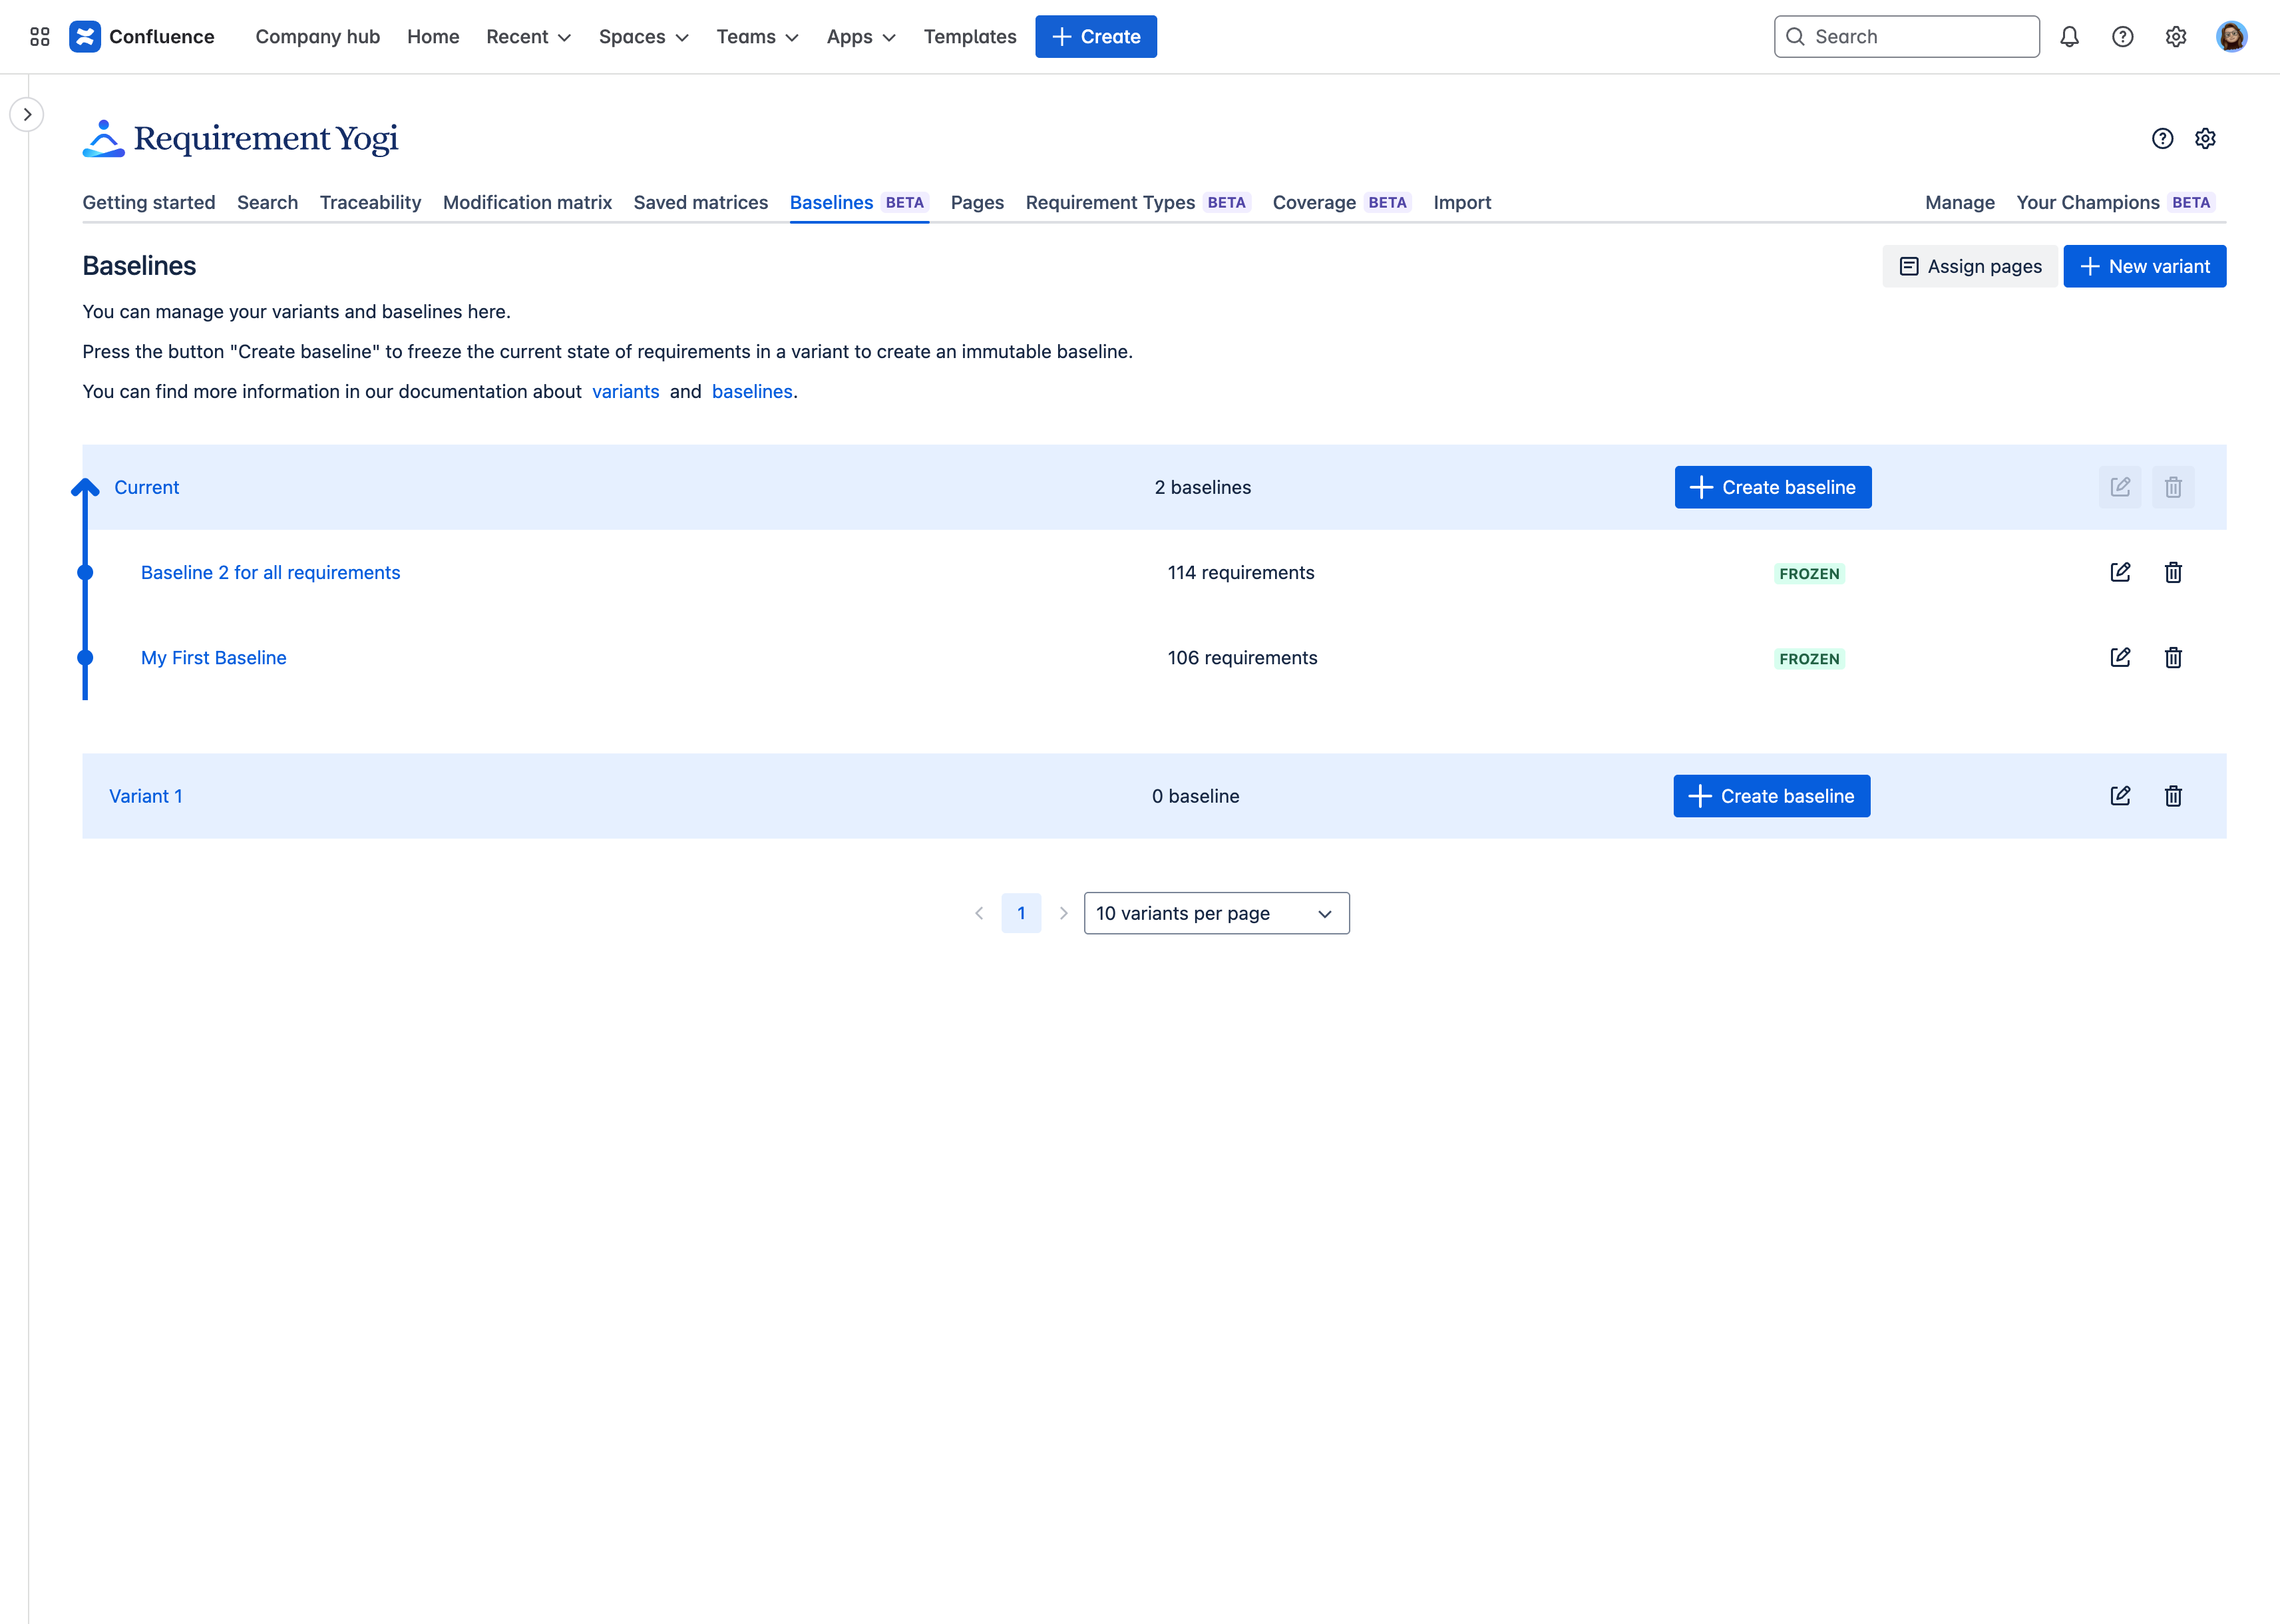Click the app switcher grid icon
The image size is (2280, 1624).
coord(40,37)
